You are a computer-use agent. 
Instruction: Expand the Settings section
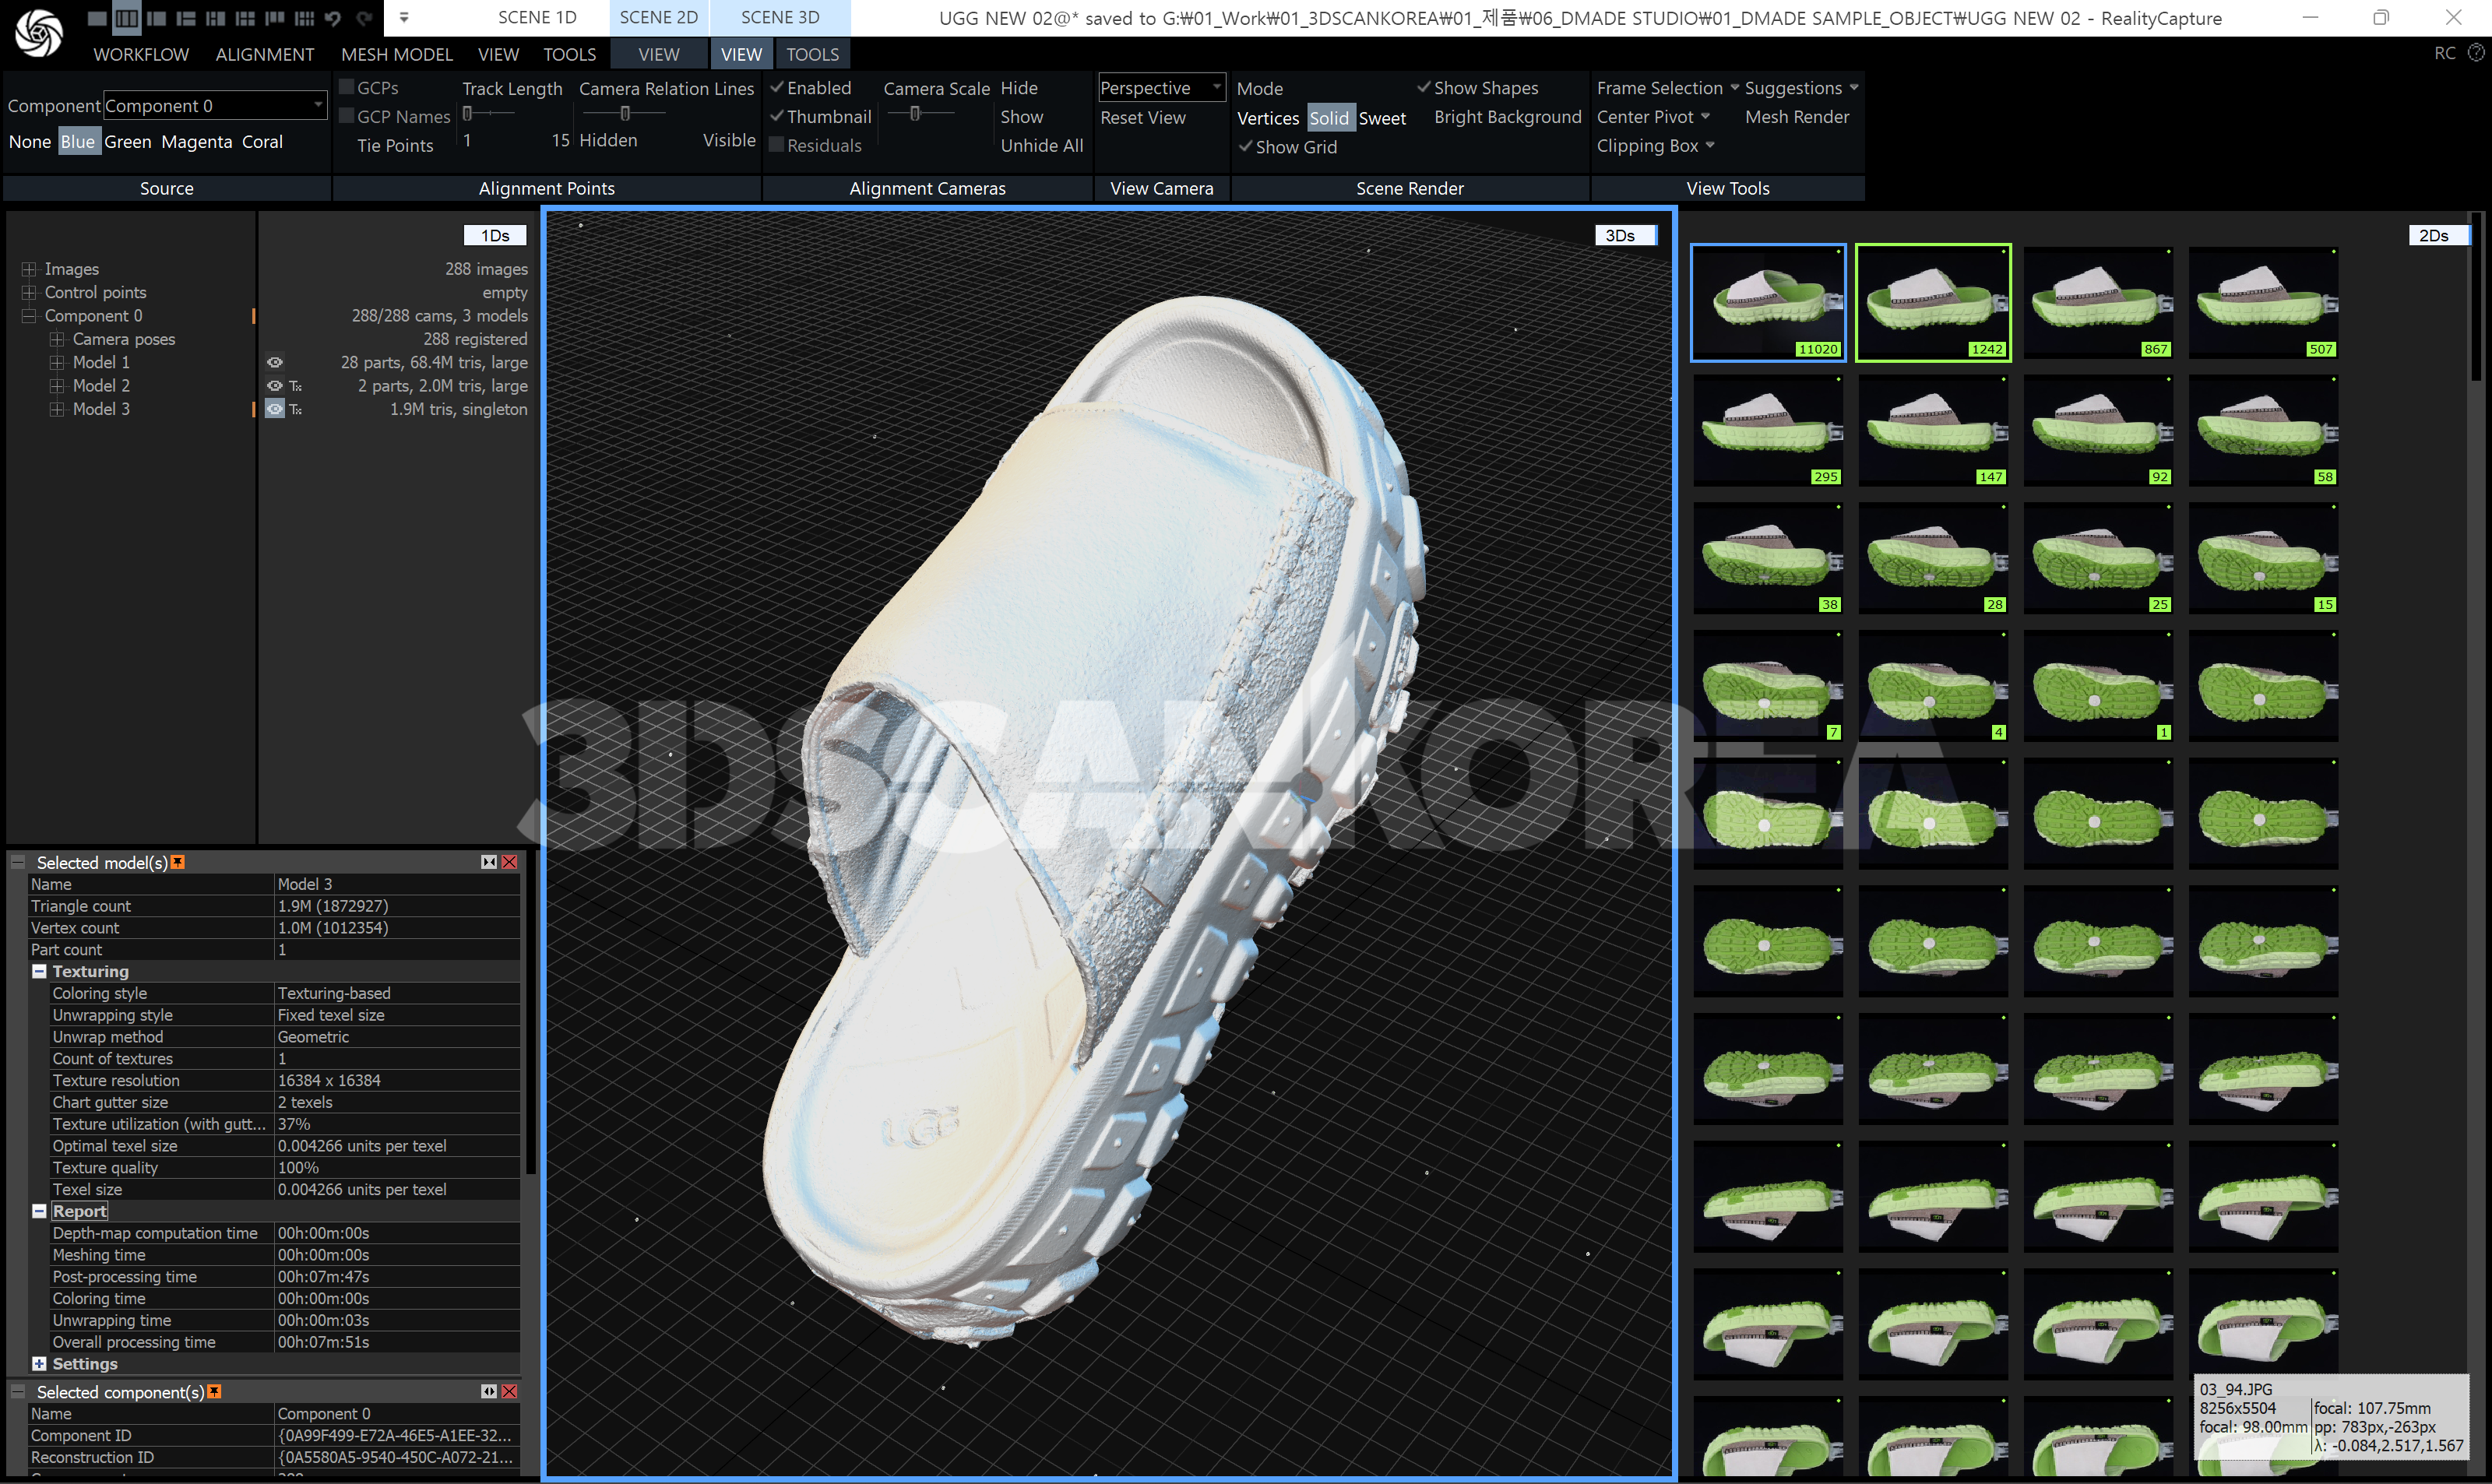[x=39, y=1364]
